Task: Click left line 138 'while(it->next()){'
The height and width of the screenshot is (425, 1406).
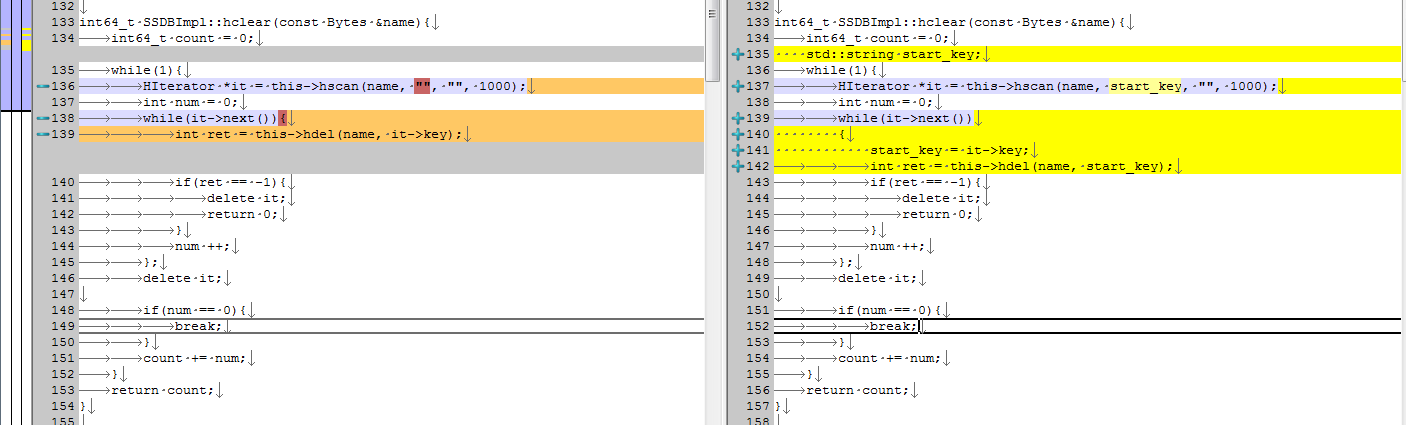Action: (215, 118)
